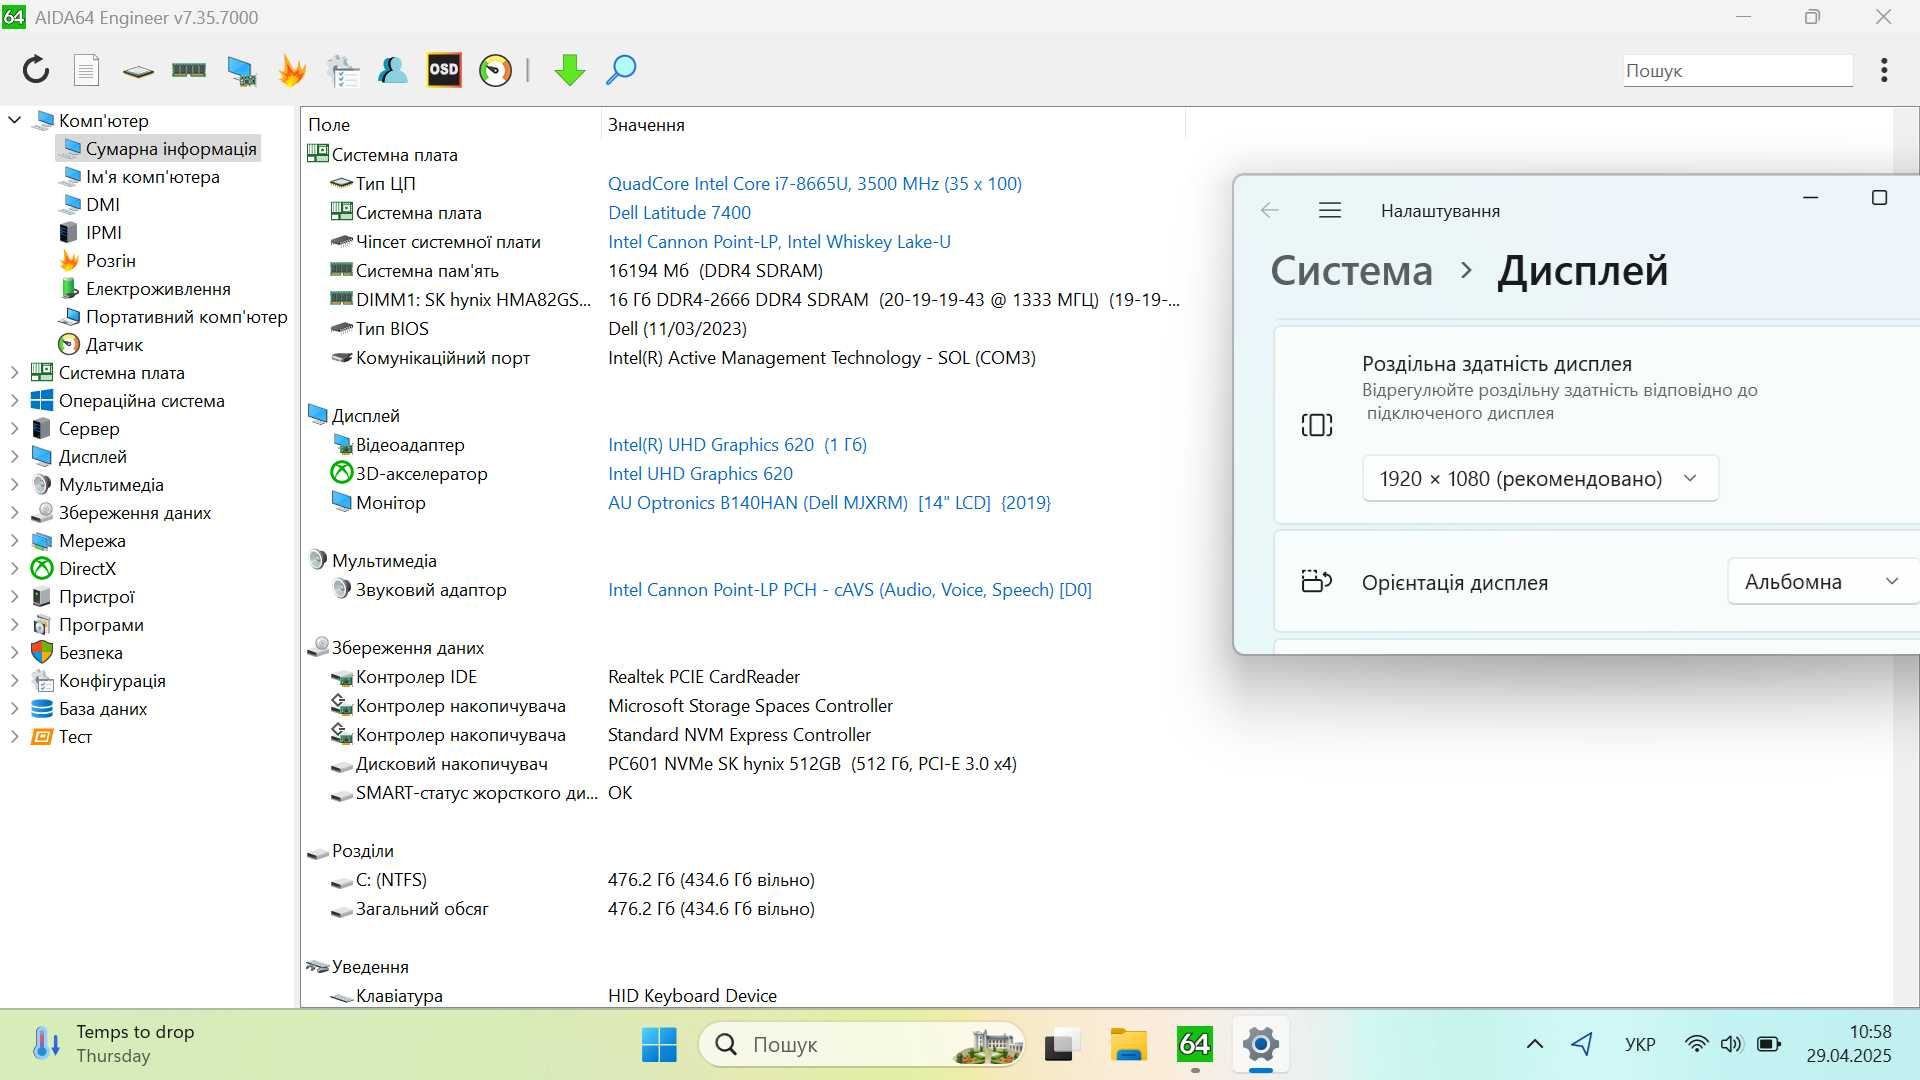Open the Intel Cannon Point-LP chipset link

[779, 241]
